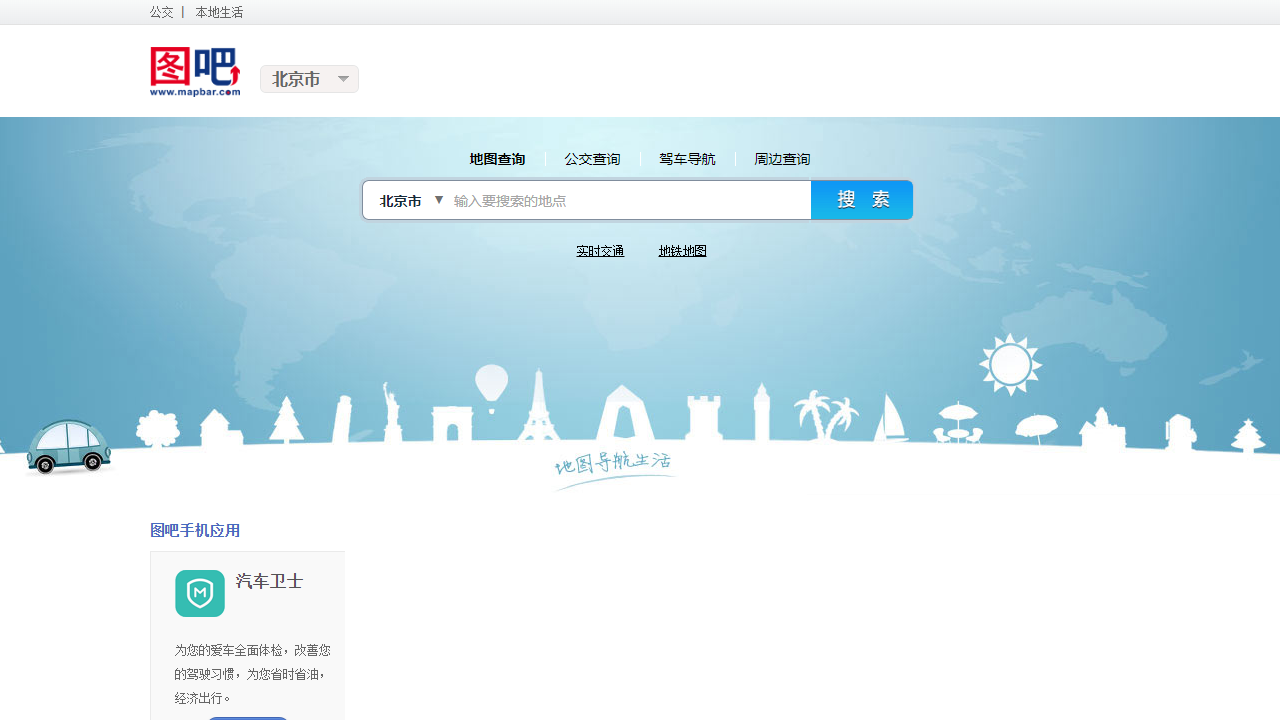The image size is (1280, 720).
Task: Click the cartoon car illustration on the left
Action: tap(68, 447)
